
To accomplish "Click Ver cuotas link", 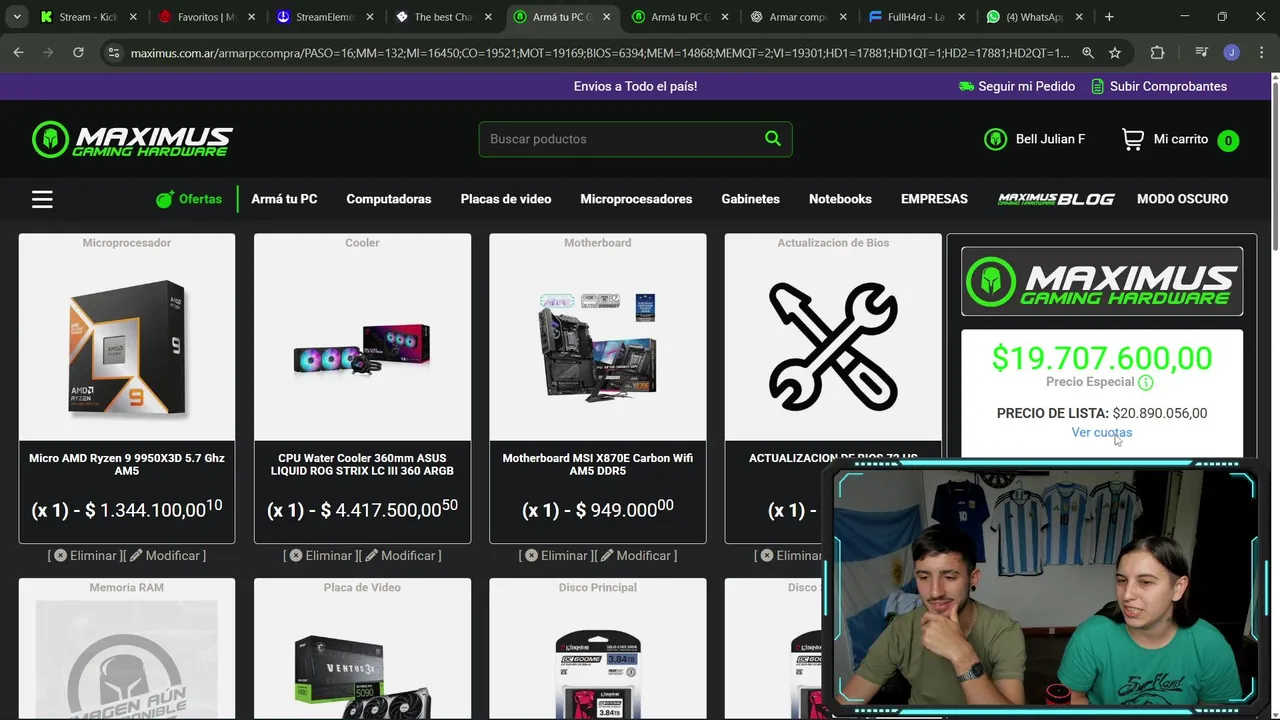I will pyautogui.click(x=1101, y=433).
